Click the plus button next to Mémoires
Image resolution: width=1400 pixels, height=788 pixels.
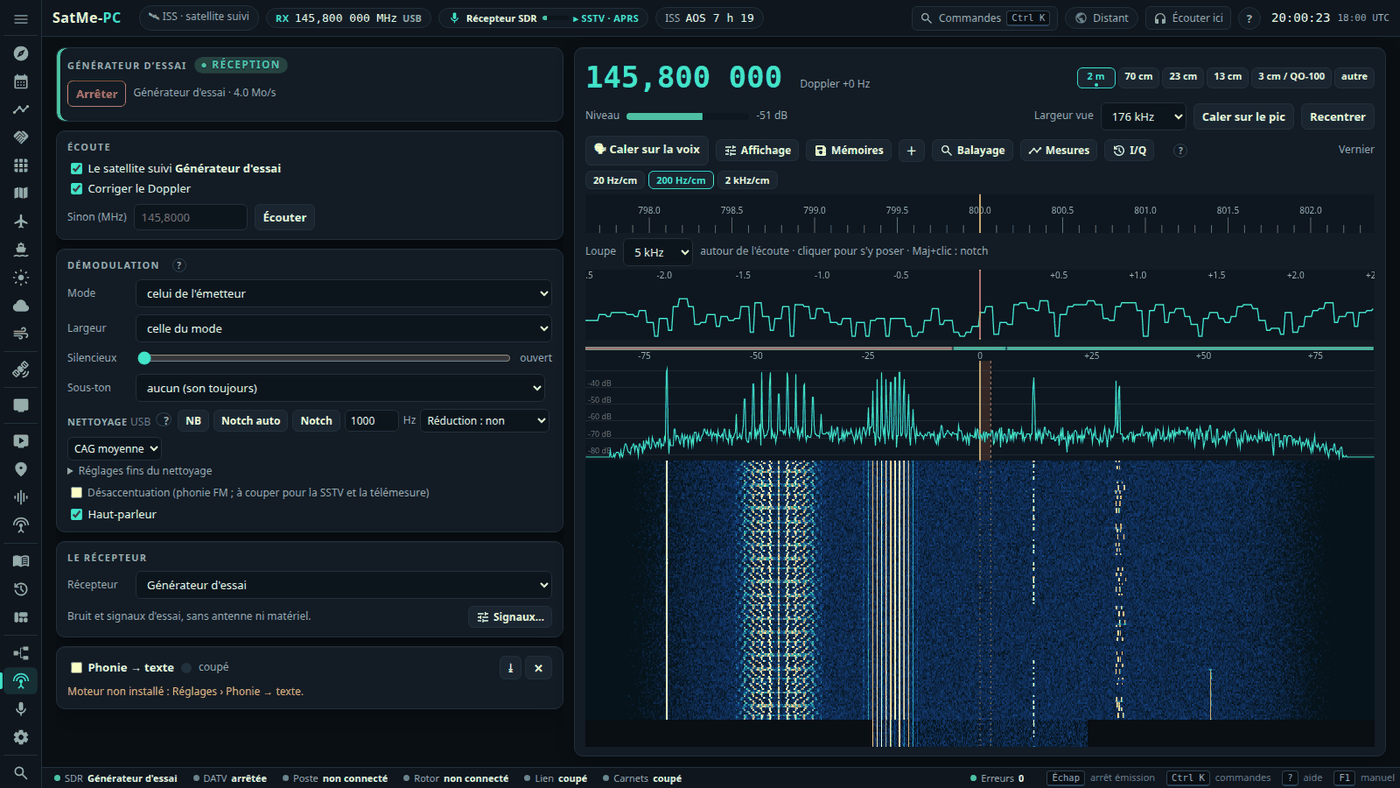point(911,150)
